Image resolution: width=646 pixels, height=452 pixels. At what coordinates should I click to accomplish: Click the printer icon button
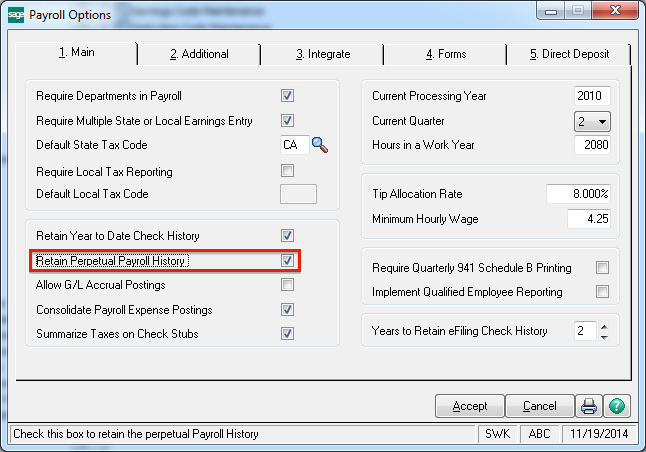[589, 406]
